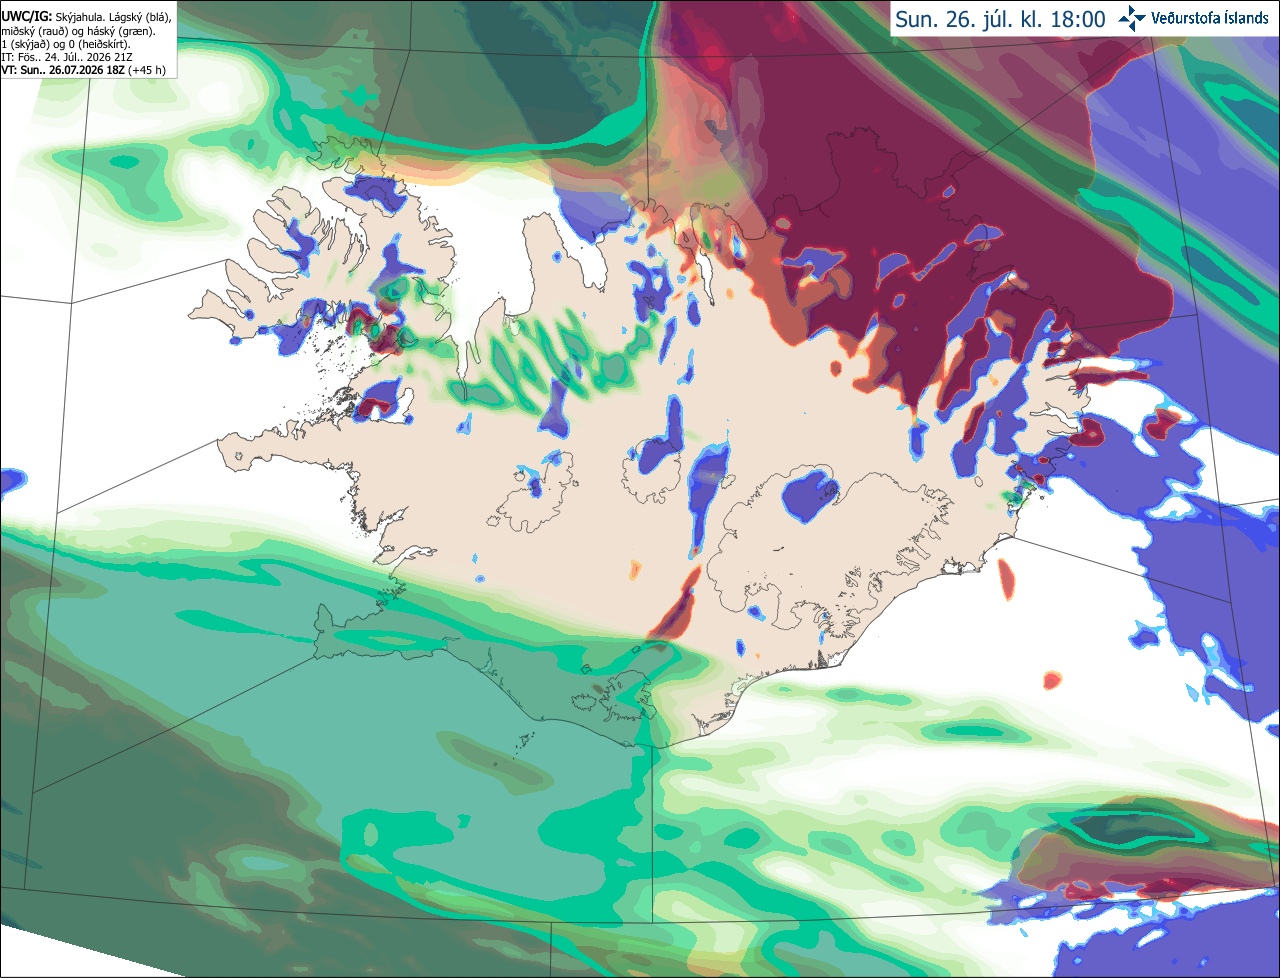Select the Sun. 26. júl. kl. 18:00 timestamp

click(x=1000, y=19)
